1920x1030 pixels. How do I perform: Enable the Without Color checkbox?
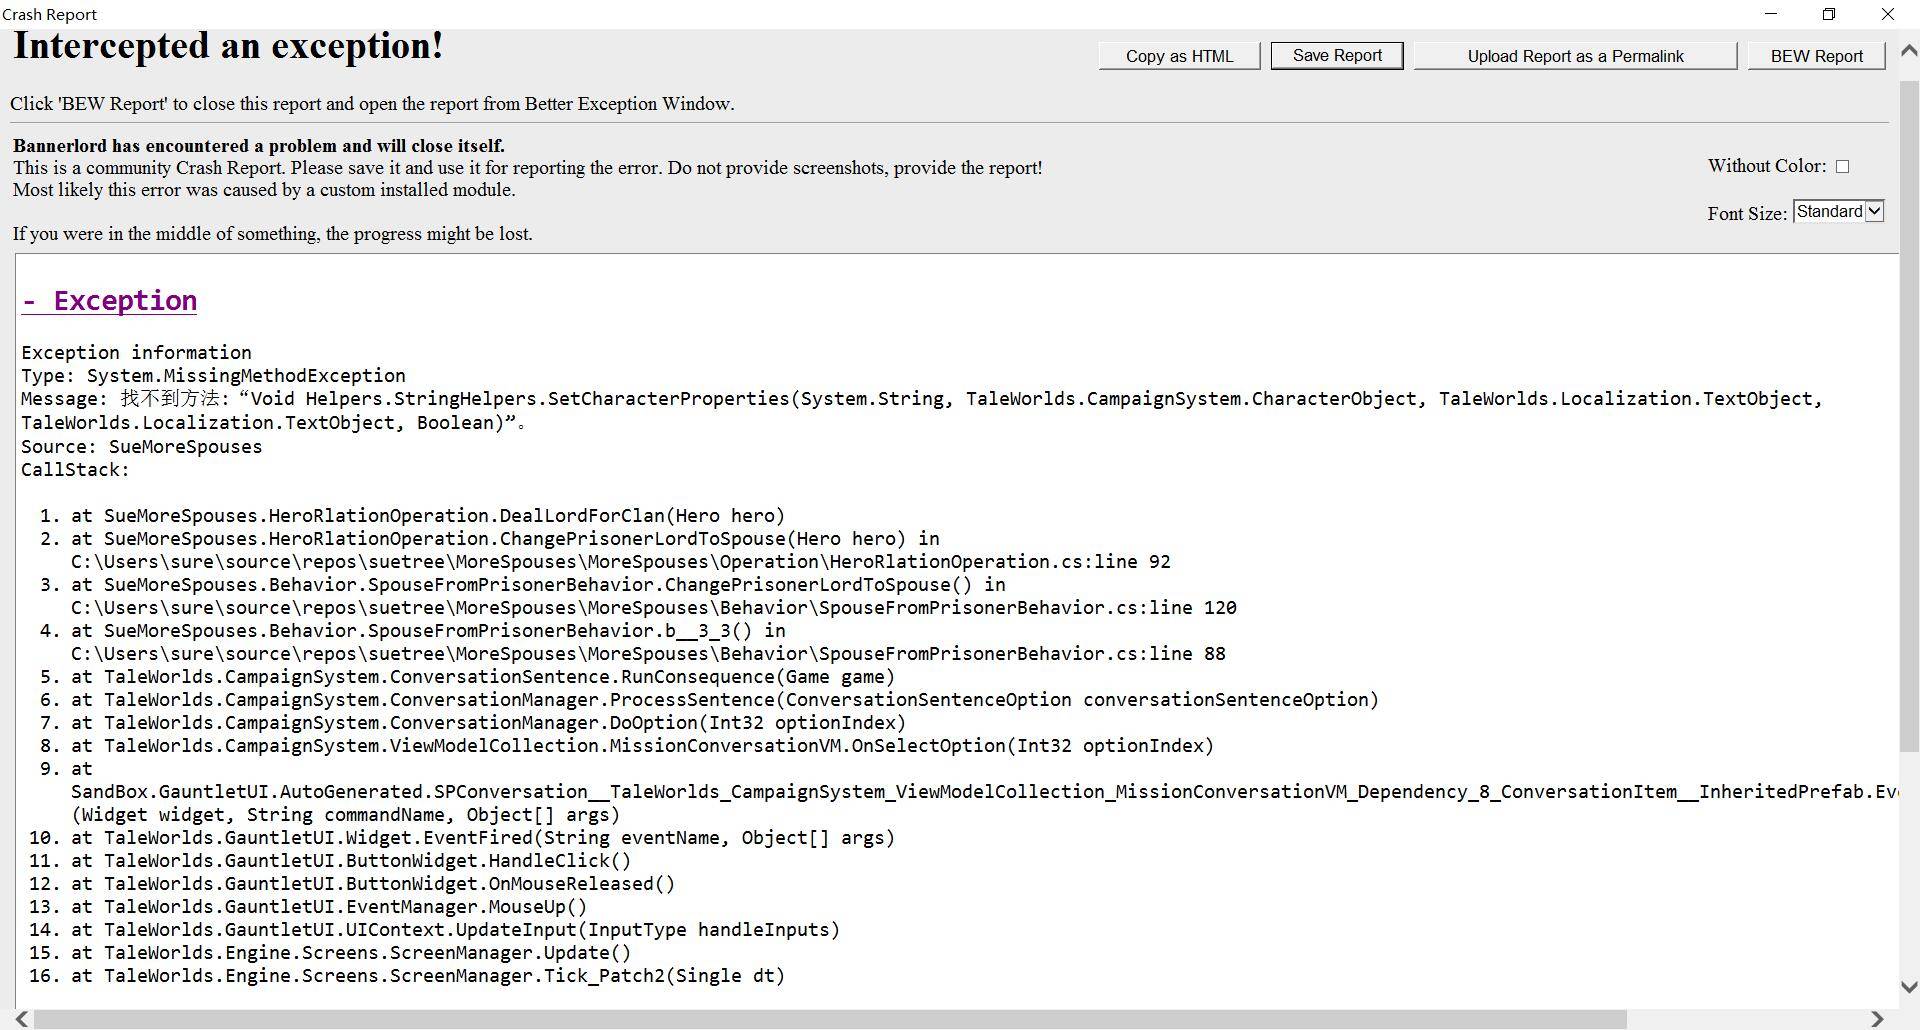click(1842, 167)
